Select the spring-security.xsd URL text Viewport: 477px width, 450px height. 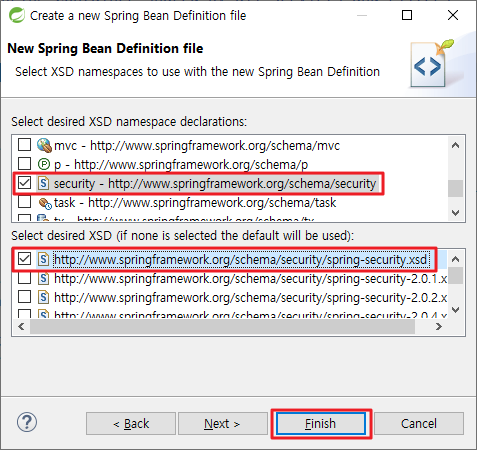(x=241, y=259)
